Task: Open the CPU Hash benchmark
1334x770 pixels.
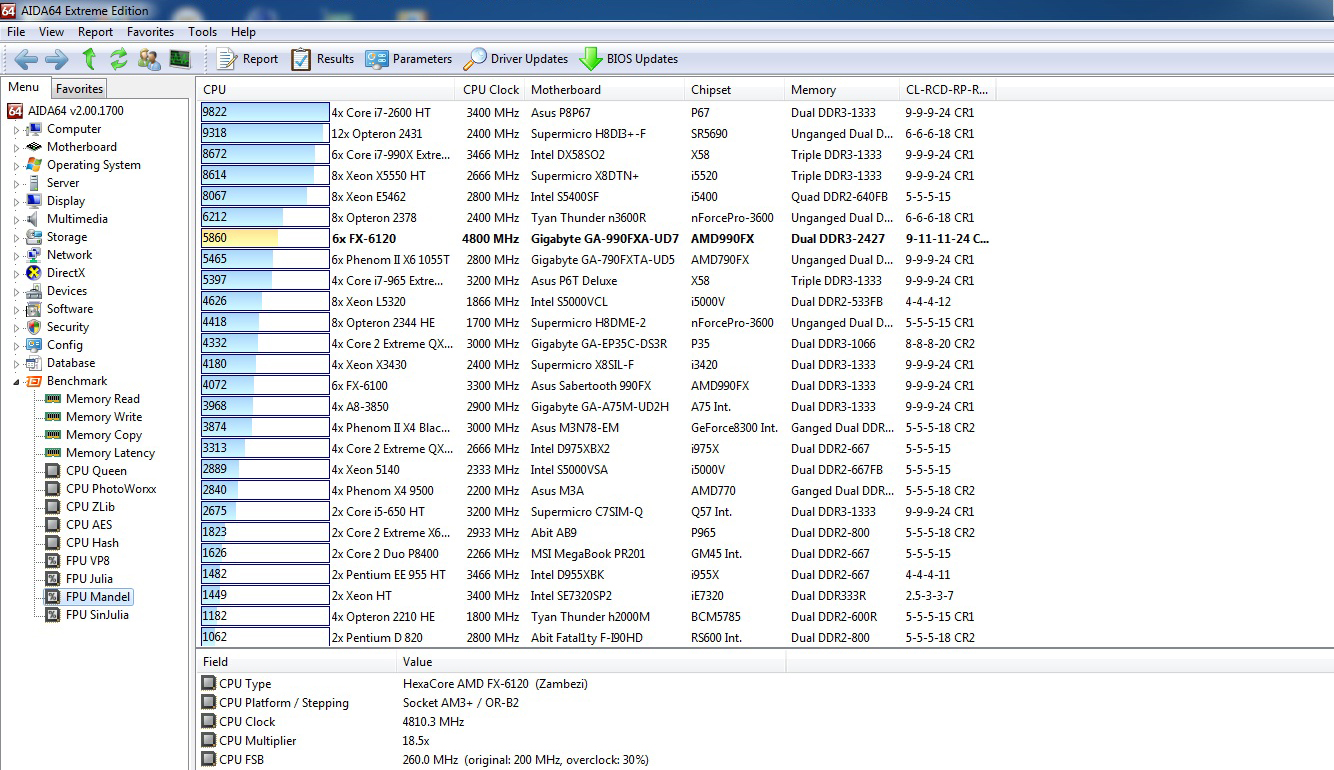Action: coord(92,543)
